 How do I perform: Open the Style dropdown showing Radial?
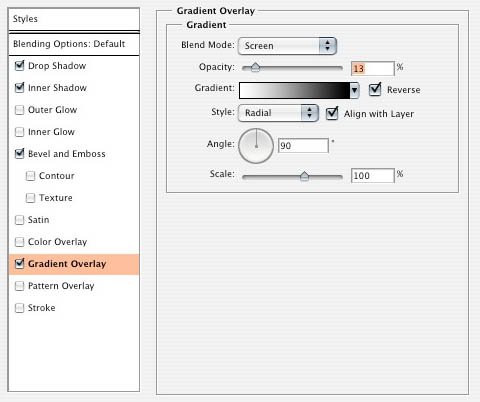278,113
